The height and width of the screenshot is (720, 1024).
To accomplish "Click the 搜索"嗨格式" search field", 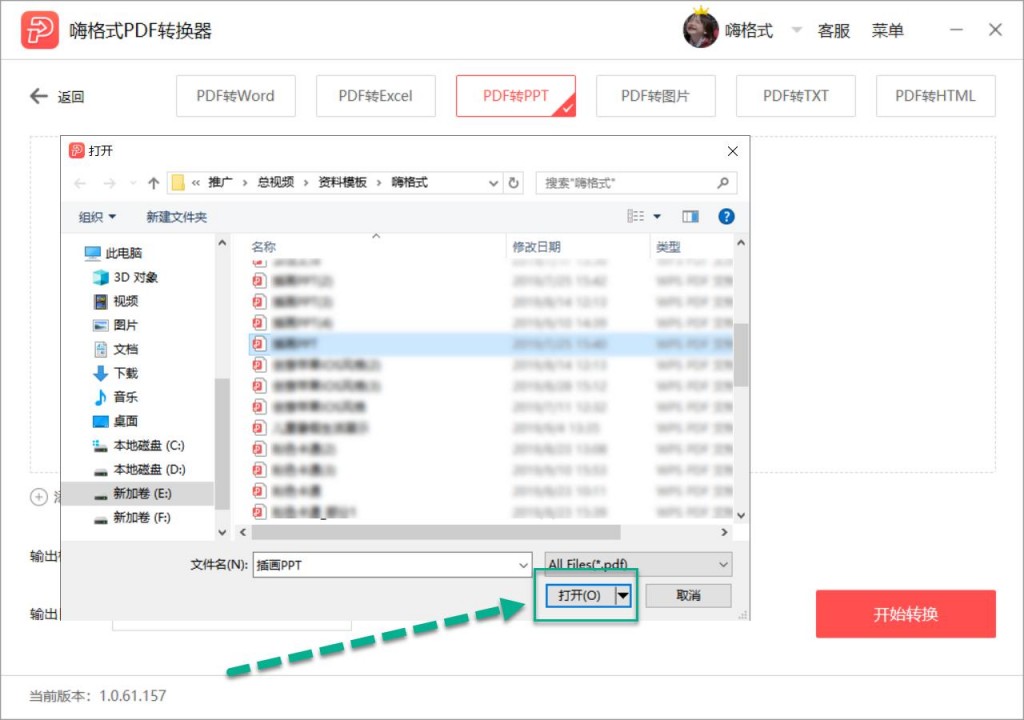I will (x=636, y=183).
